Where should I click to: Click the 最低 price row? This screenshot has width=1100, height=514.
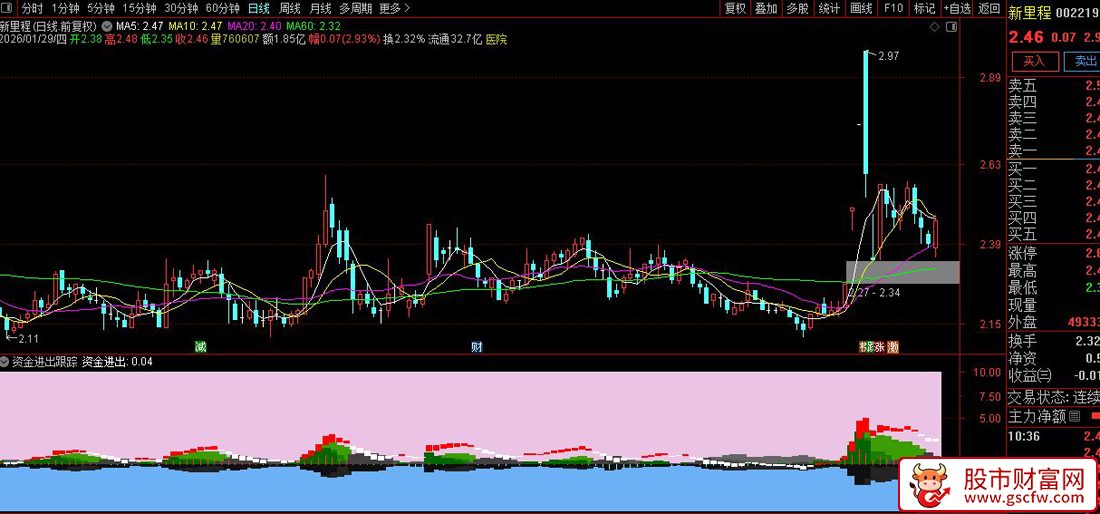click(1054, 288)
